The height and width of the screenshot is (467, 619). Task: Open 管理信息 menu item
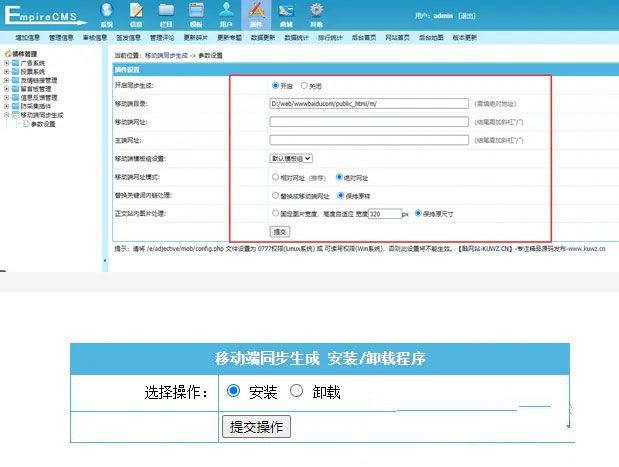coord(61,38)
